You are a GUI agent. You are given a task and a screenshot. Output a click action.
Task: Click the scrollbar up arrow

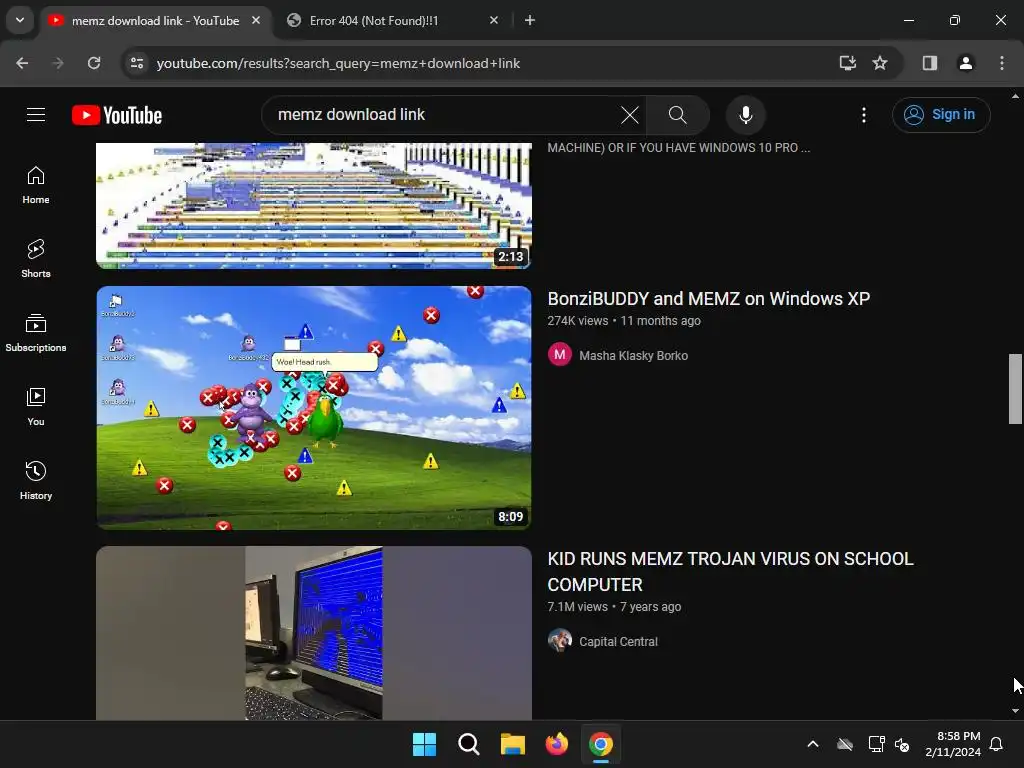point(1015,96)
